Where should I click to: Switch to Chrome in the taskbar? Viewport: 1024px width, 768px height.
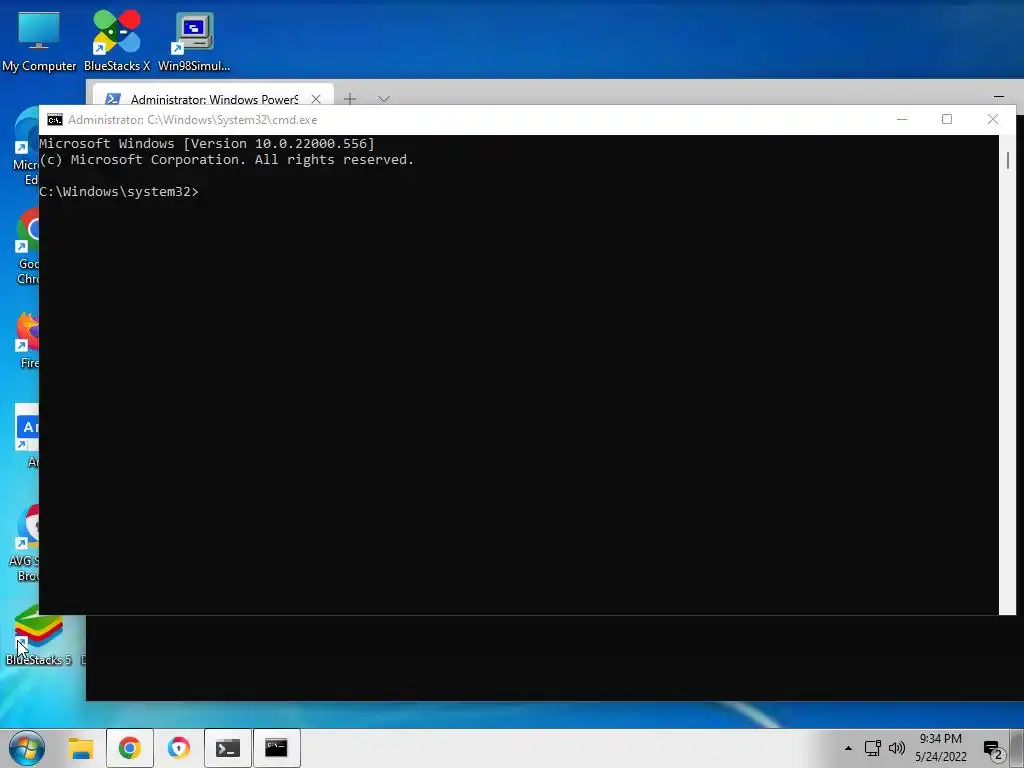(129, 748)
